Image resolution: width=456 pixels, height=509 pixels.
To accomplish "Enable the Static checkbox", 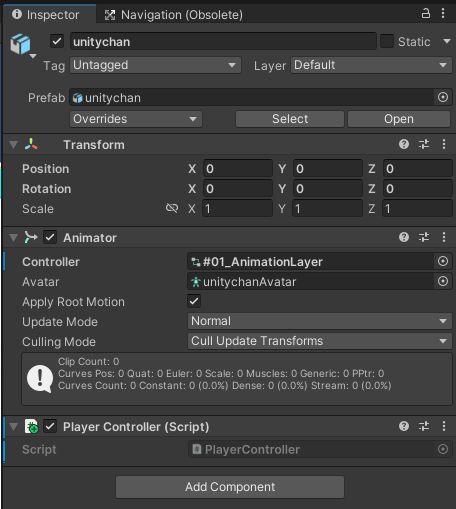I will coord(387,41).
